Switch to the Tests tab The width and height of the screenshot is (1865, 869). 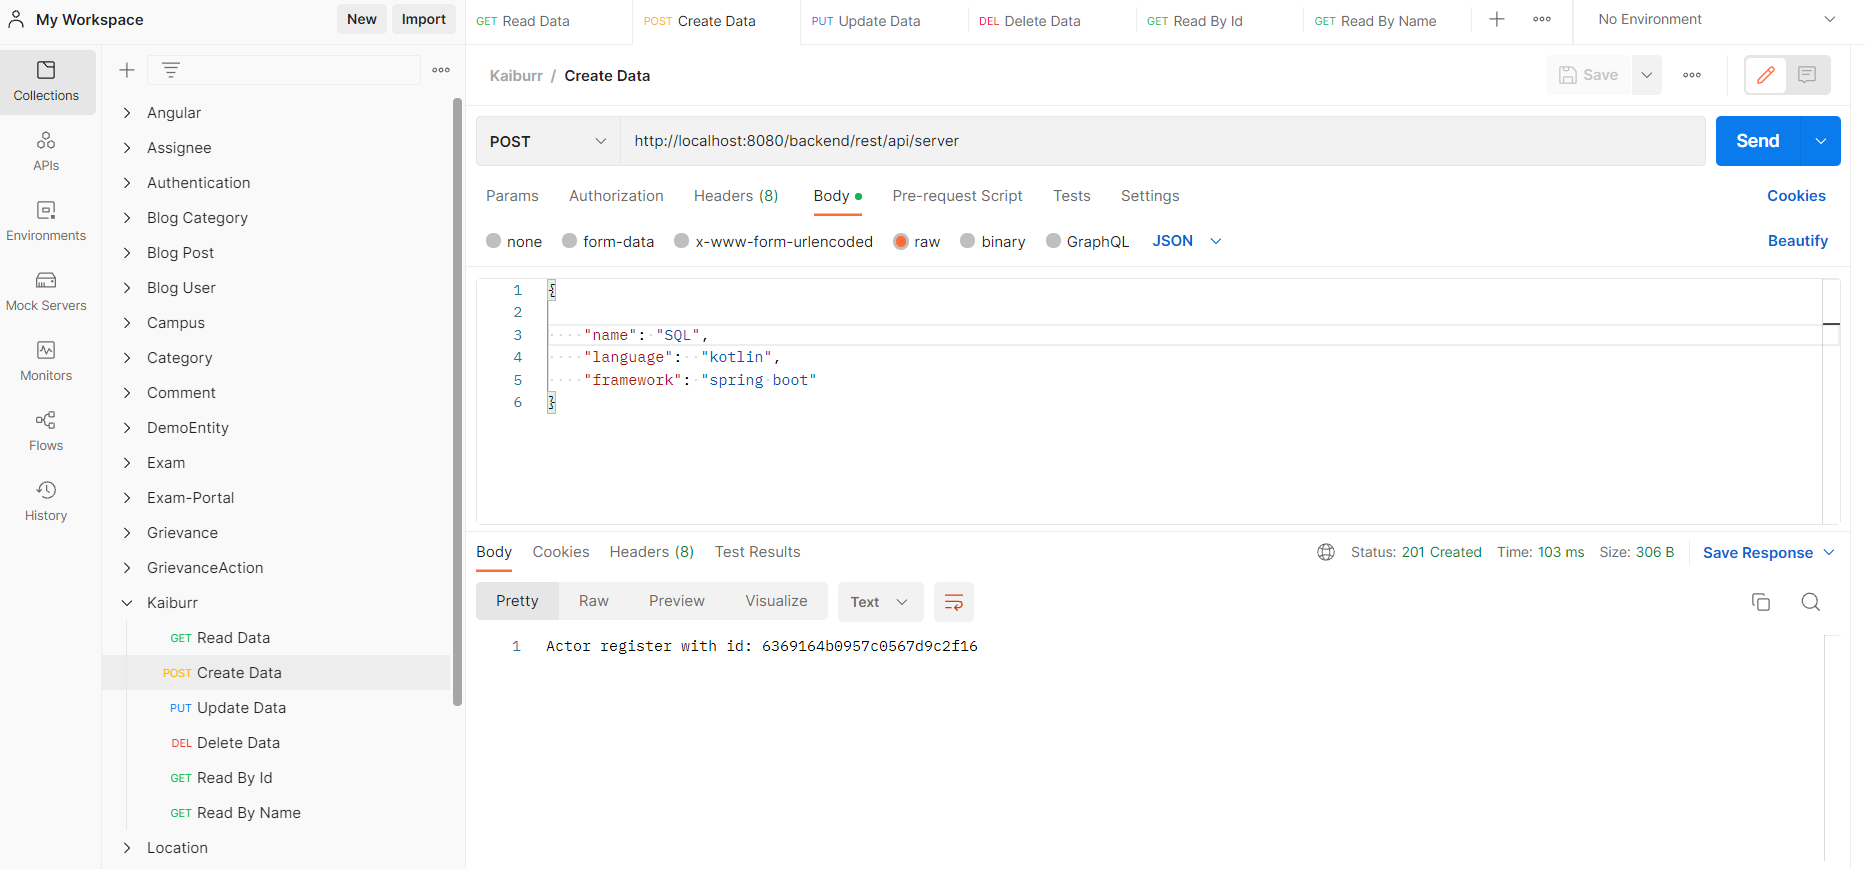1072,196
